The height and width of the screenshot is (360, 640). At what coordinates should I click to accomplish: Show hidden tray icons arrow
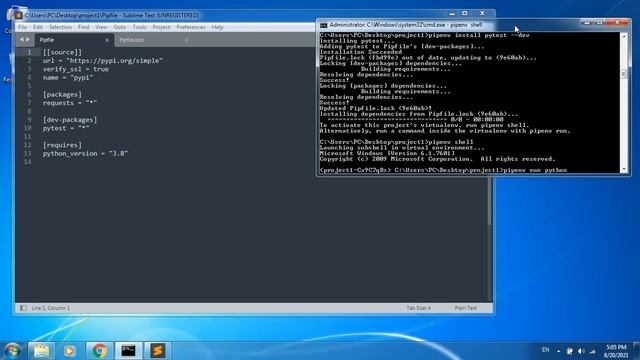pos(558,351)
